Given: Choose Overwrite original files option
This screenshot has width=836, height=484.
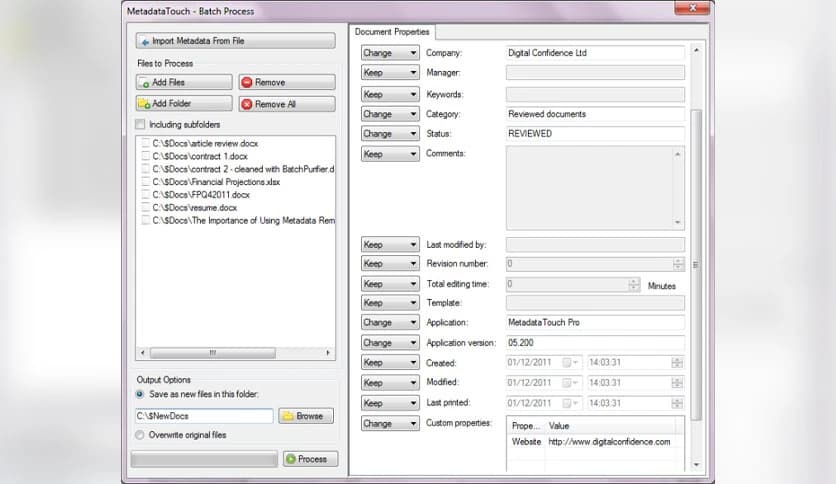Looking at the screenshot, I should pyautogui.click(x=141, y=435).
